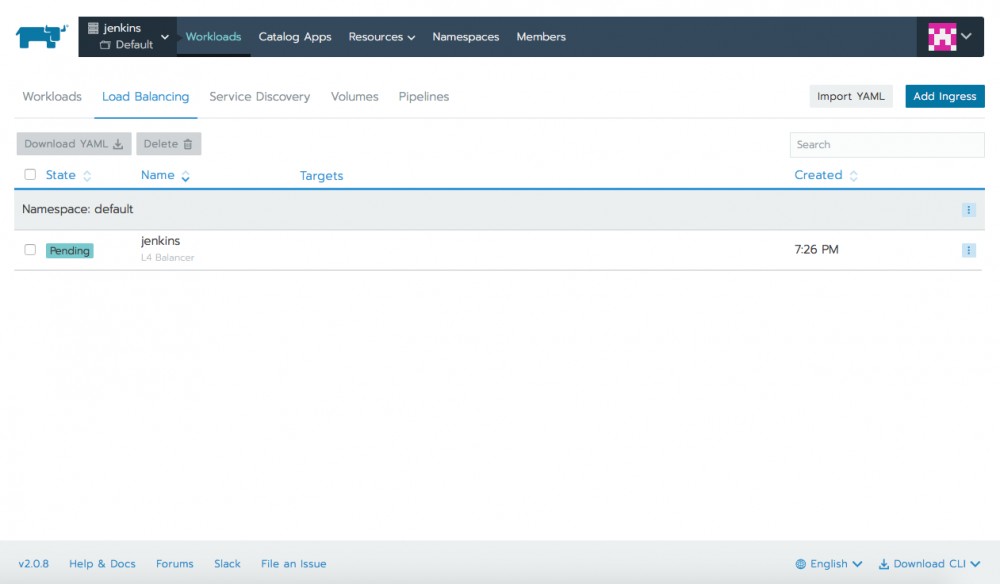Click inside the Search field
This screenshot has height=584, width=1000.
(x=886, y=144)
